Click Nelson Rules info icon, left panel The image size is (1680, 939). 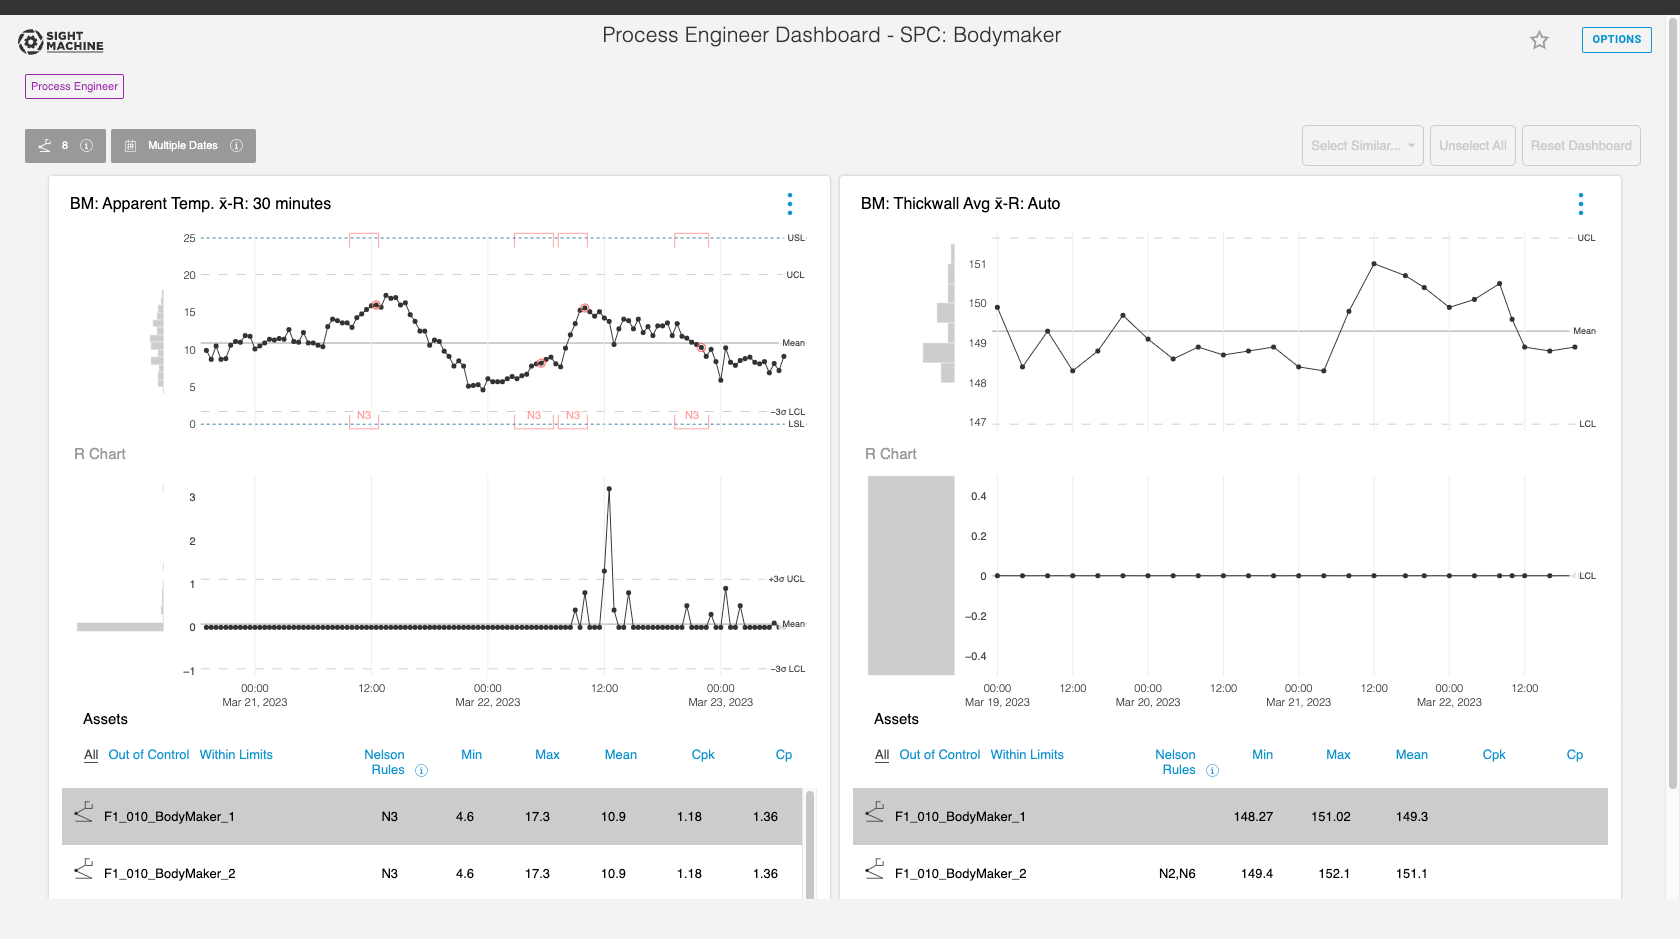click(422, 771)
